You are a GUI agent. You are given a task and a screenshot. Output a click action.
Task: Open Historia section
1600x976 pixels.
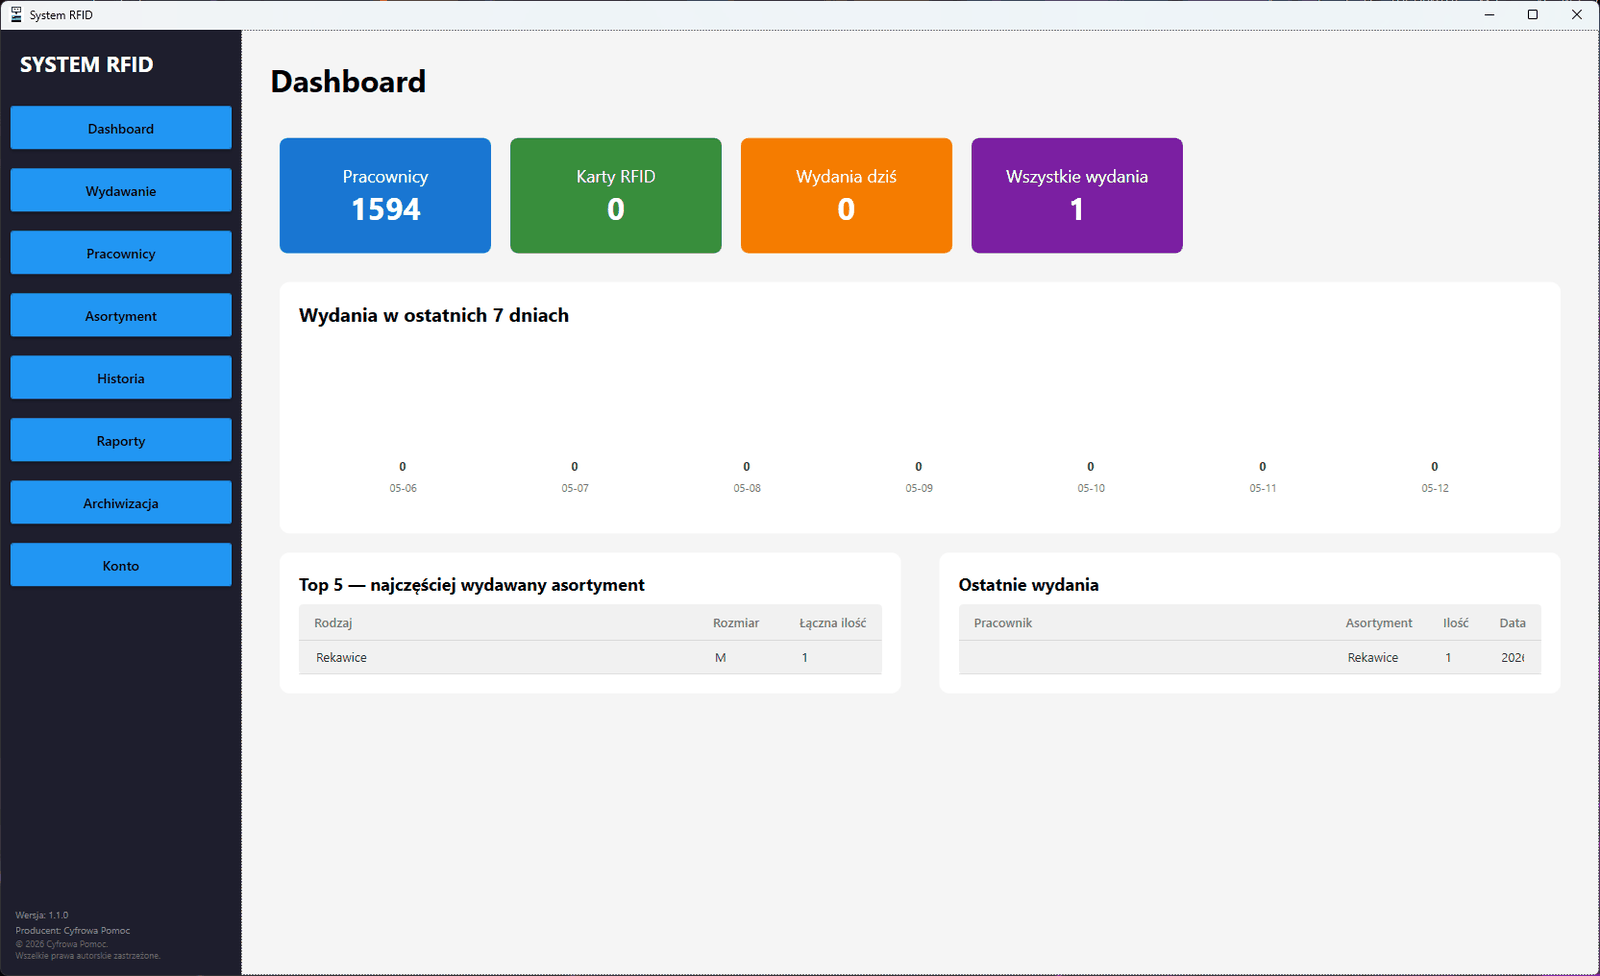click(121, 378)
